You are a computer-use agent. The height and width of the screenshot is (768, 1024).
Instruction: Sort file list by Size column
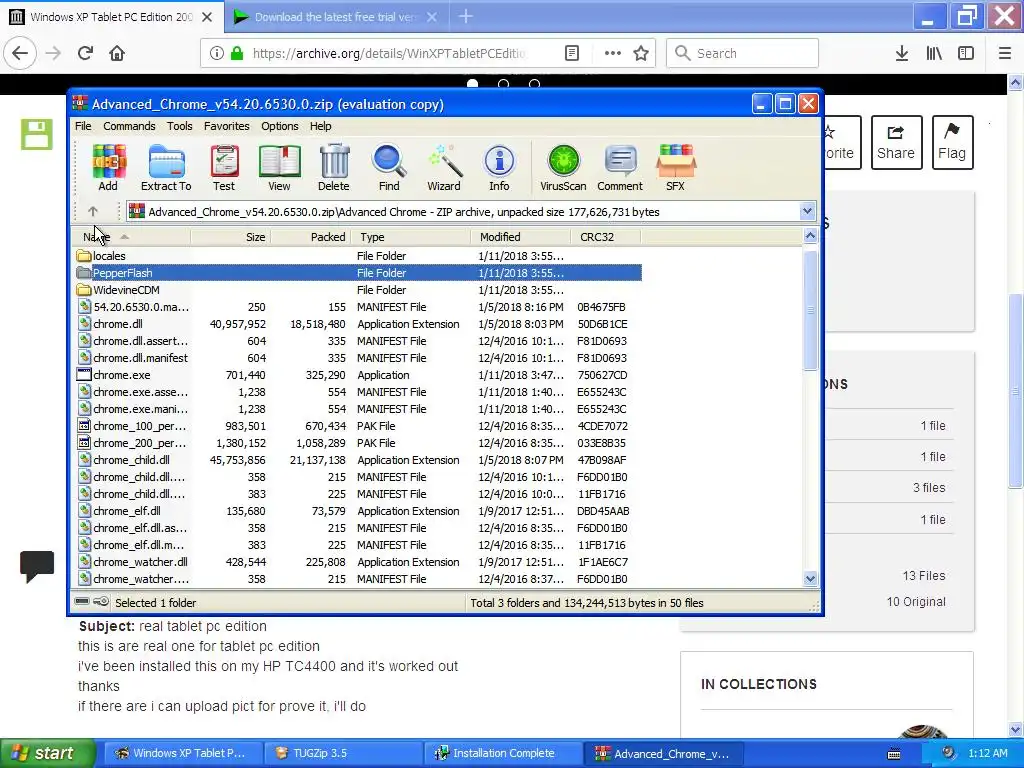(x=230, y=237)
